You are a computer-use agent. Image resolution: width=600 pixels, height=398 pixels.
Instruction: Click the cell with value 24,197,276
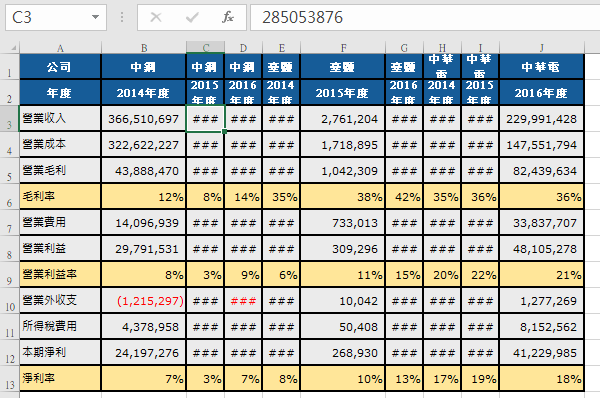click(x=143, y=353)
